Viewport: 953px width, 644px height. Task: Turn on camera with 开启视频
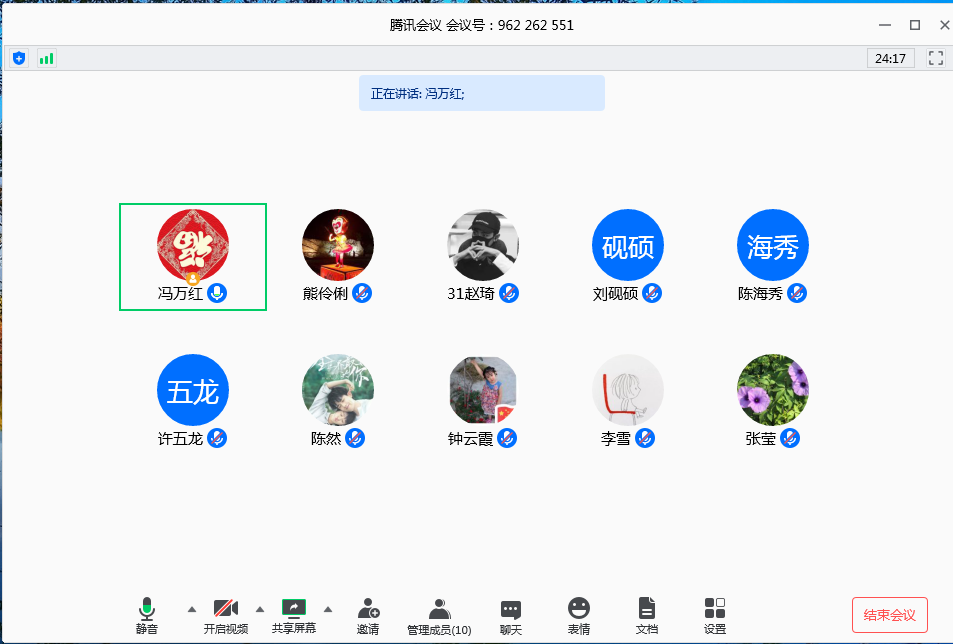(226, 615)
